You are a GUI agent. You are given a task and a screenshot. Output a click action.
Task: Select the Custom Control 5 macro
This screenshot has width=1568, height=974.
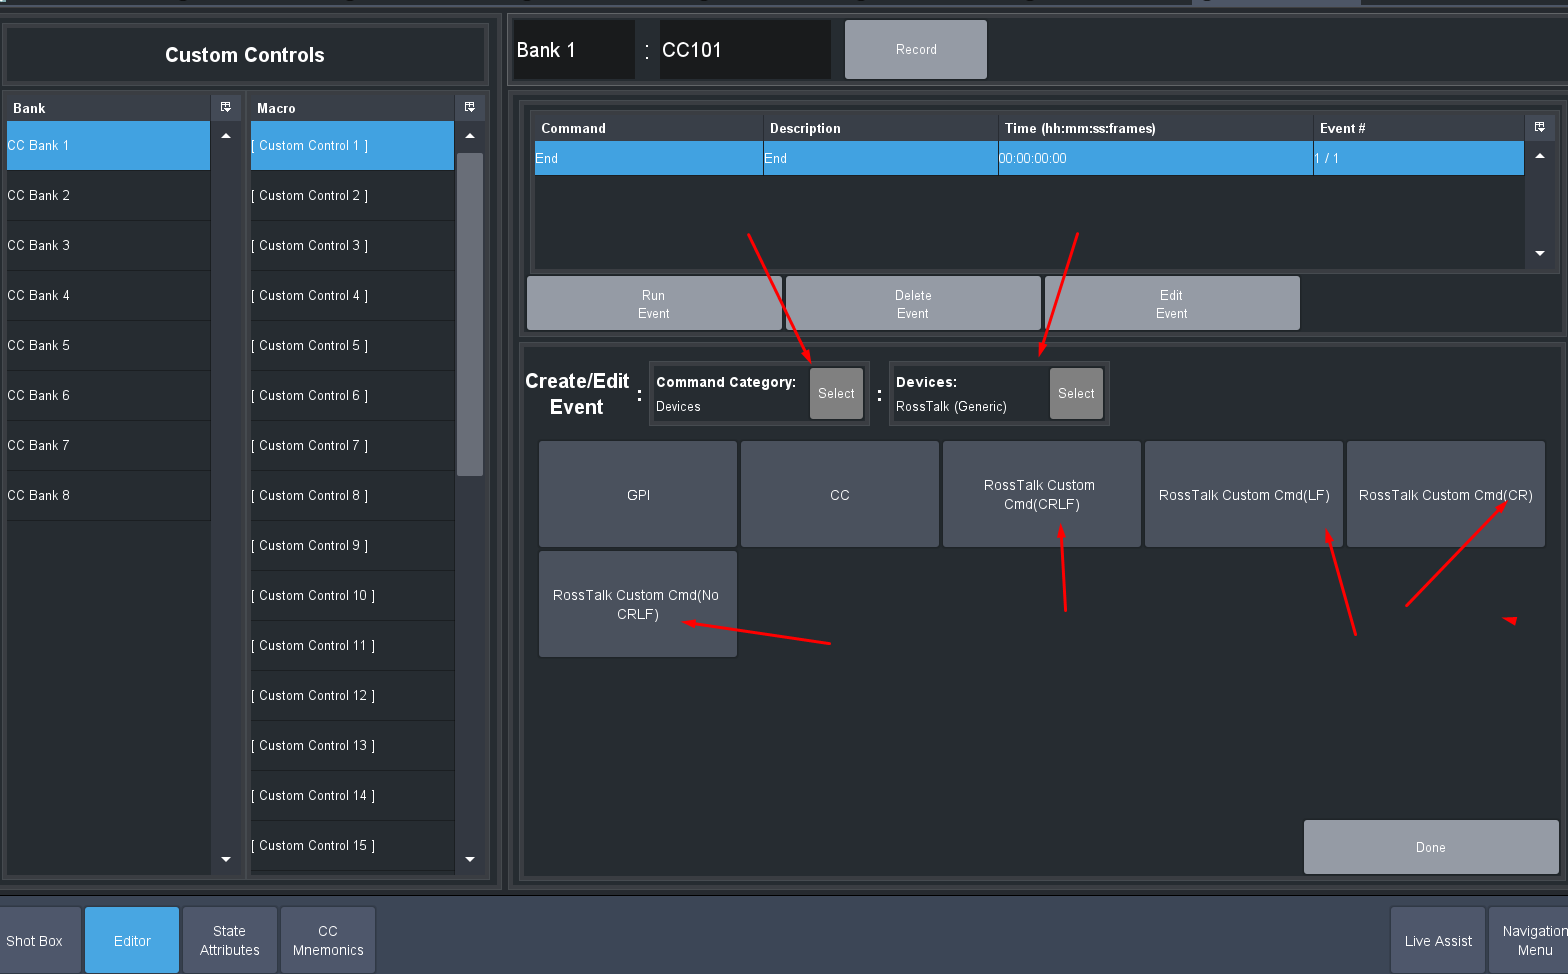point(352,346)
